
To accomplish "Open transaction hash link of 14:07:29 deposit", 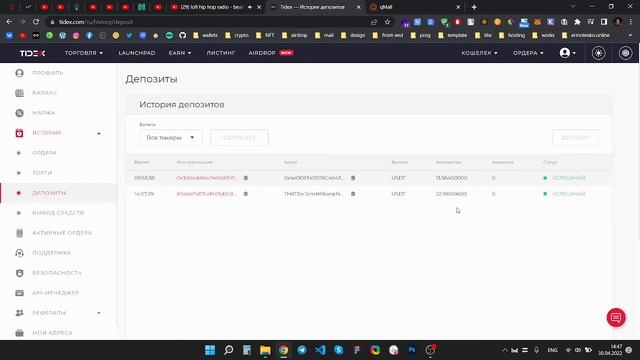I will (x=207, y=194).
